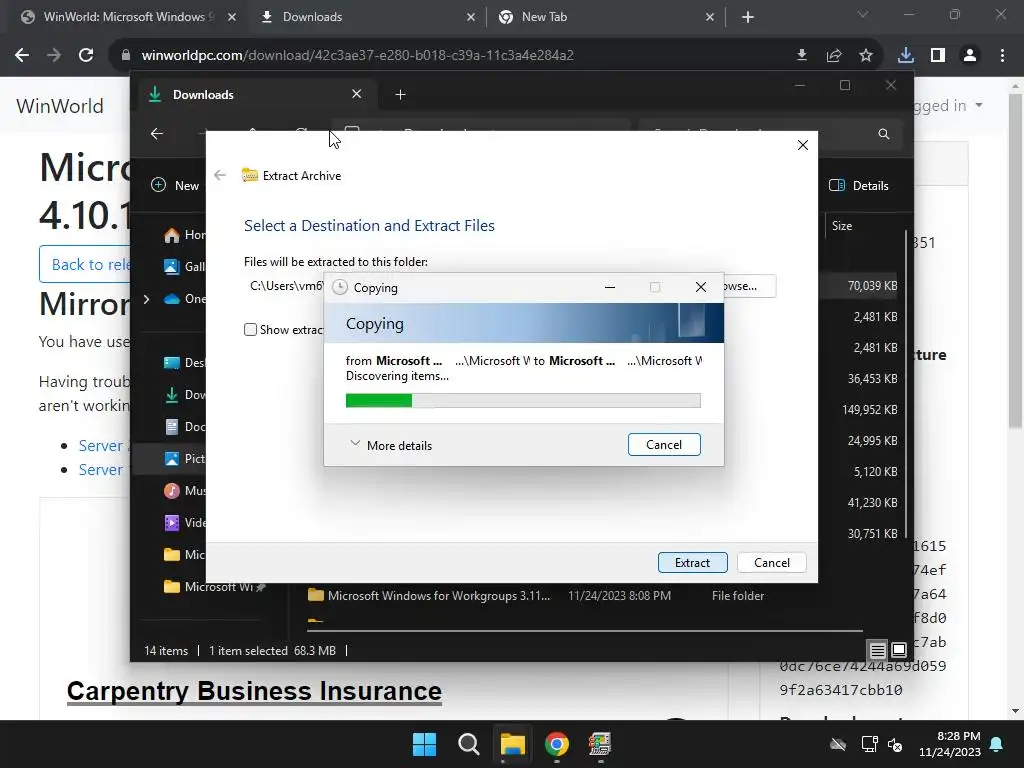This screenshot has width=1024, height=768.
Task: Select File Explorer Downloads tab
Action: 255,95
